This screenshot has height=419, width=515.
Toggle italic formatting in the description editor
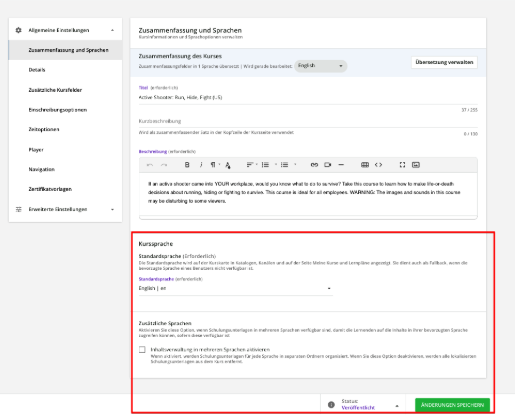(201, 165)
